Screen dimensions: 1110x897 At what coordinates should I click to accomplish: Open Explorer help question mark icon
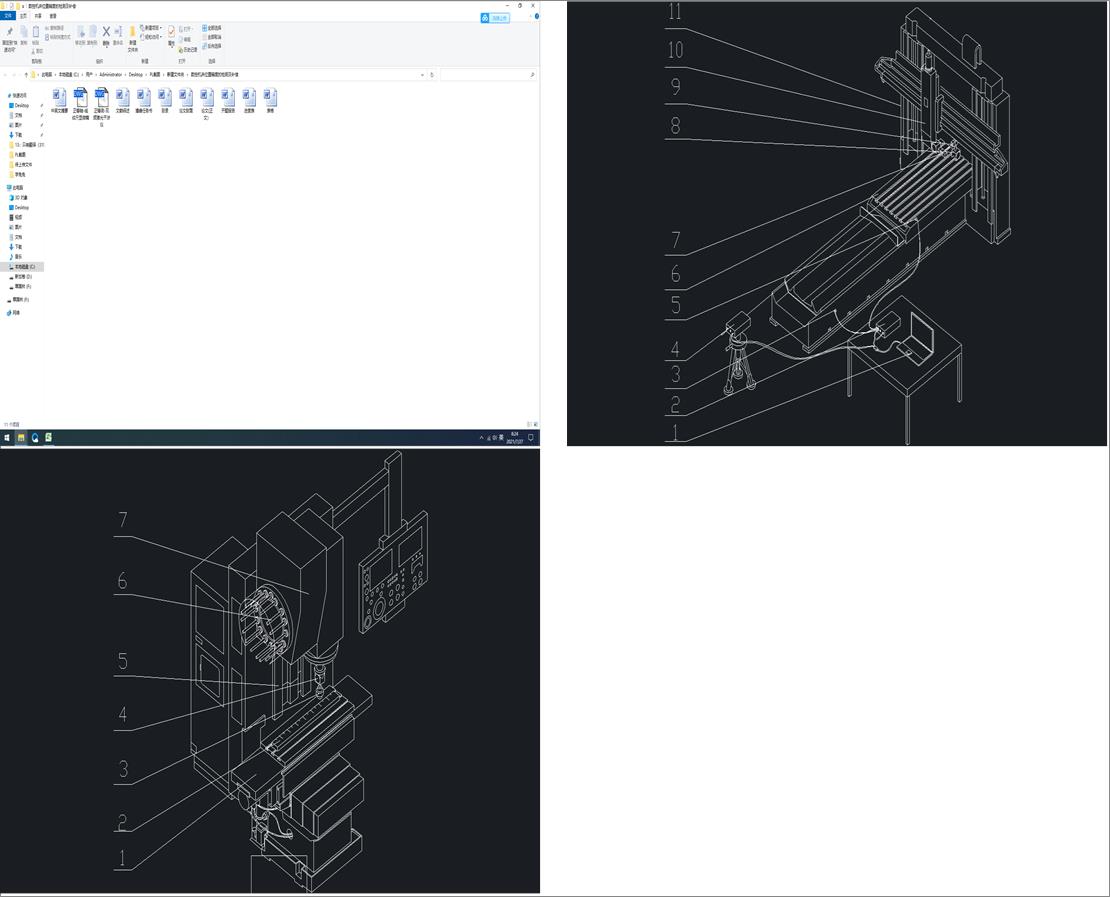537,16
